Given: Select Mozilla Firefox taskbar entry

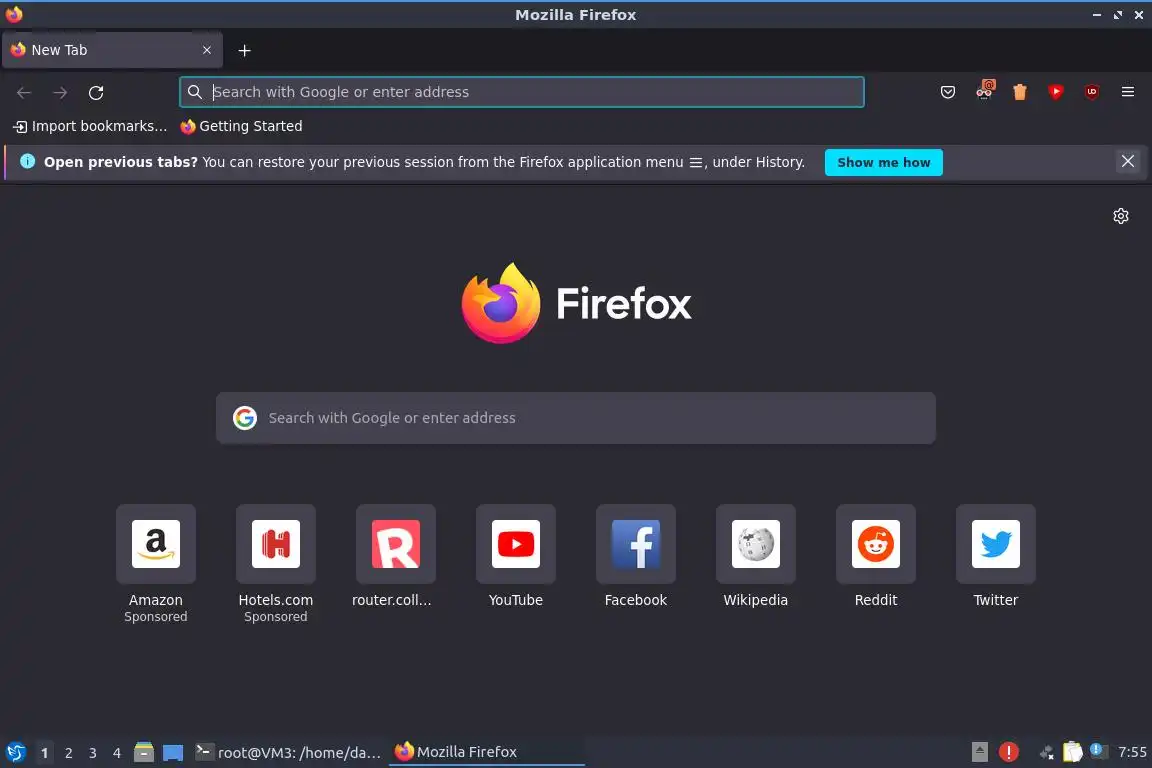Looking at the screenshot, I should (x=486, y=752).
